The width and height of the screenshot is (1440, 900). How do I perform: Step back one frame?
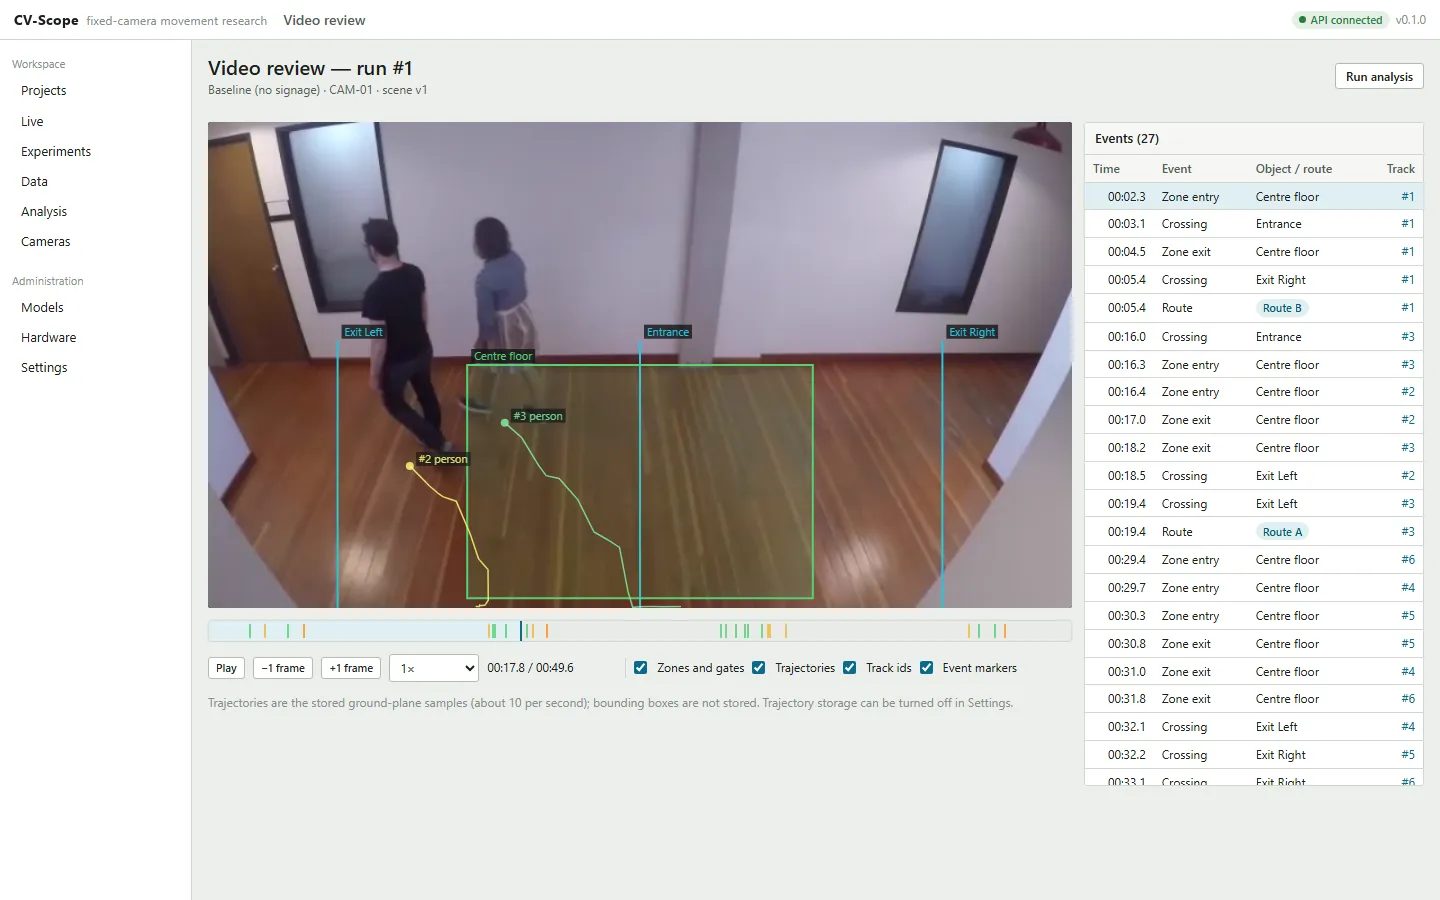tap(283, 668)
